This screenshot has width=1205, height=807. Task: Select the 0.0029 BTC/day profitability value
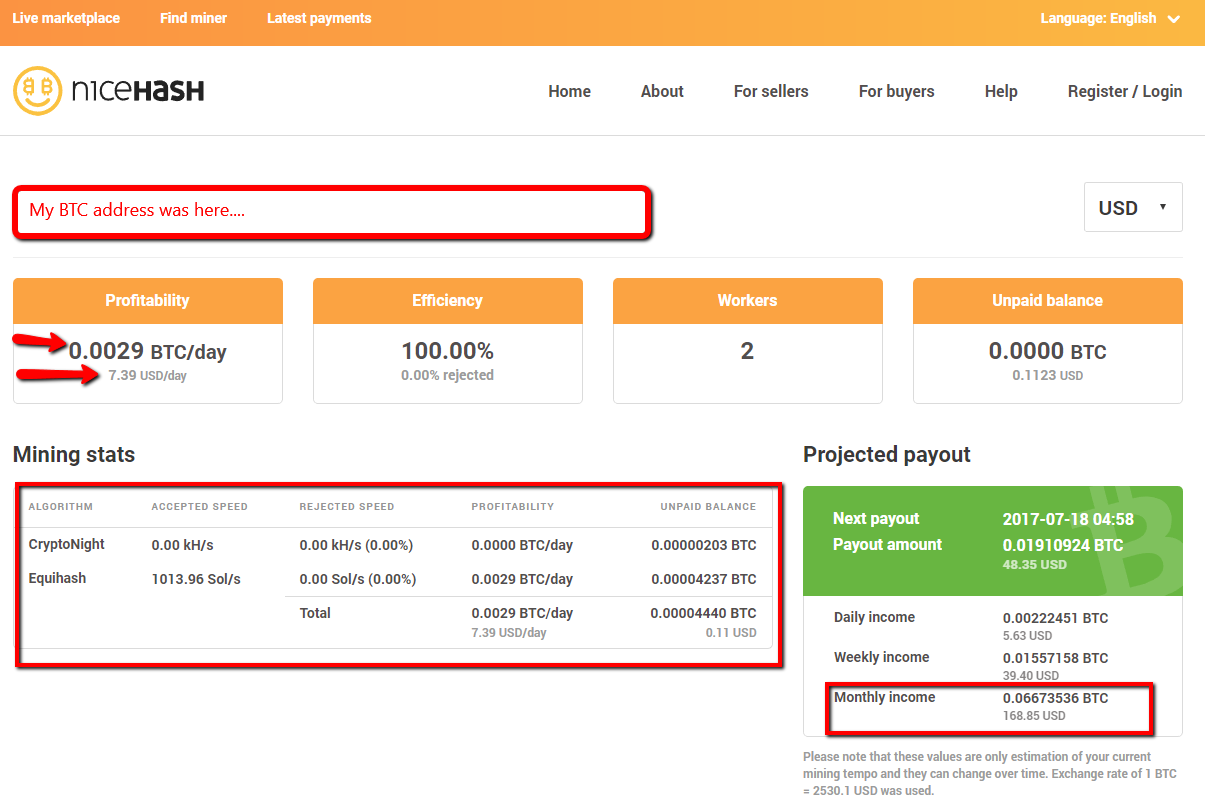tap(148, 351)
